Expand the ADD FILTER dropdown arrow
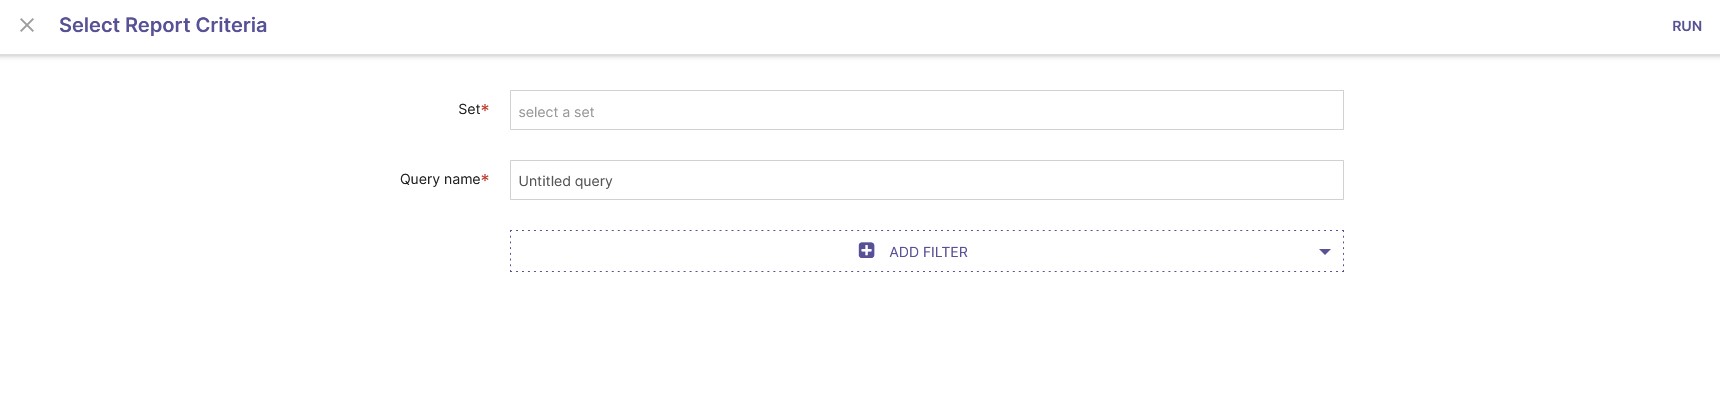Screen dimensions: 1720x397 point(1324,252)
